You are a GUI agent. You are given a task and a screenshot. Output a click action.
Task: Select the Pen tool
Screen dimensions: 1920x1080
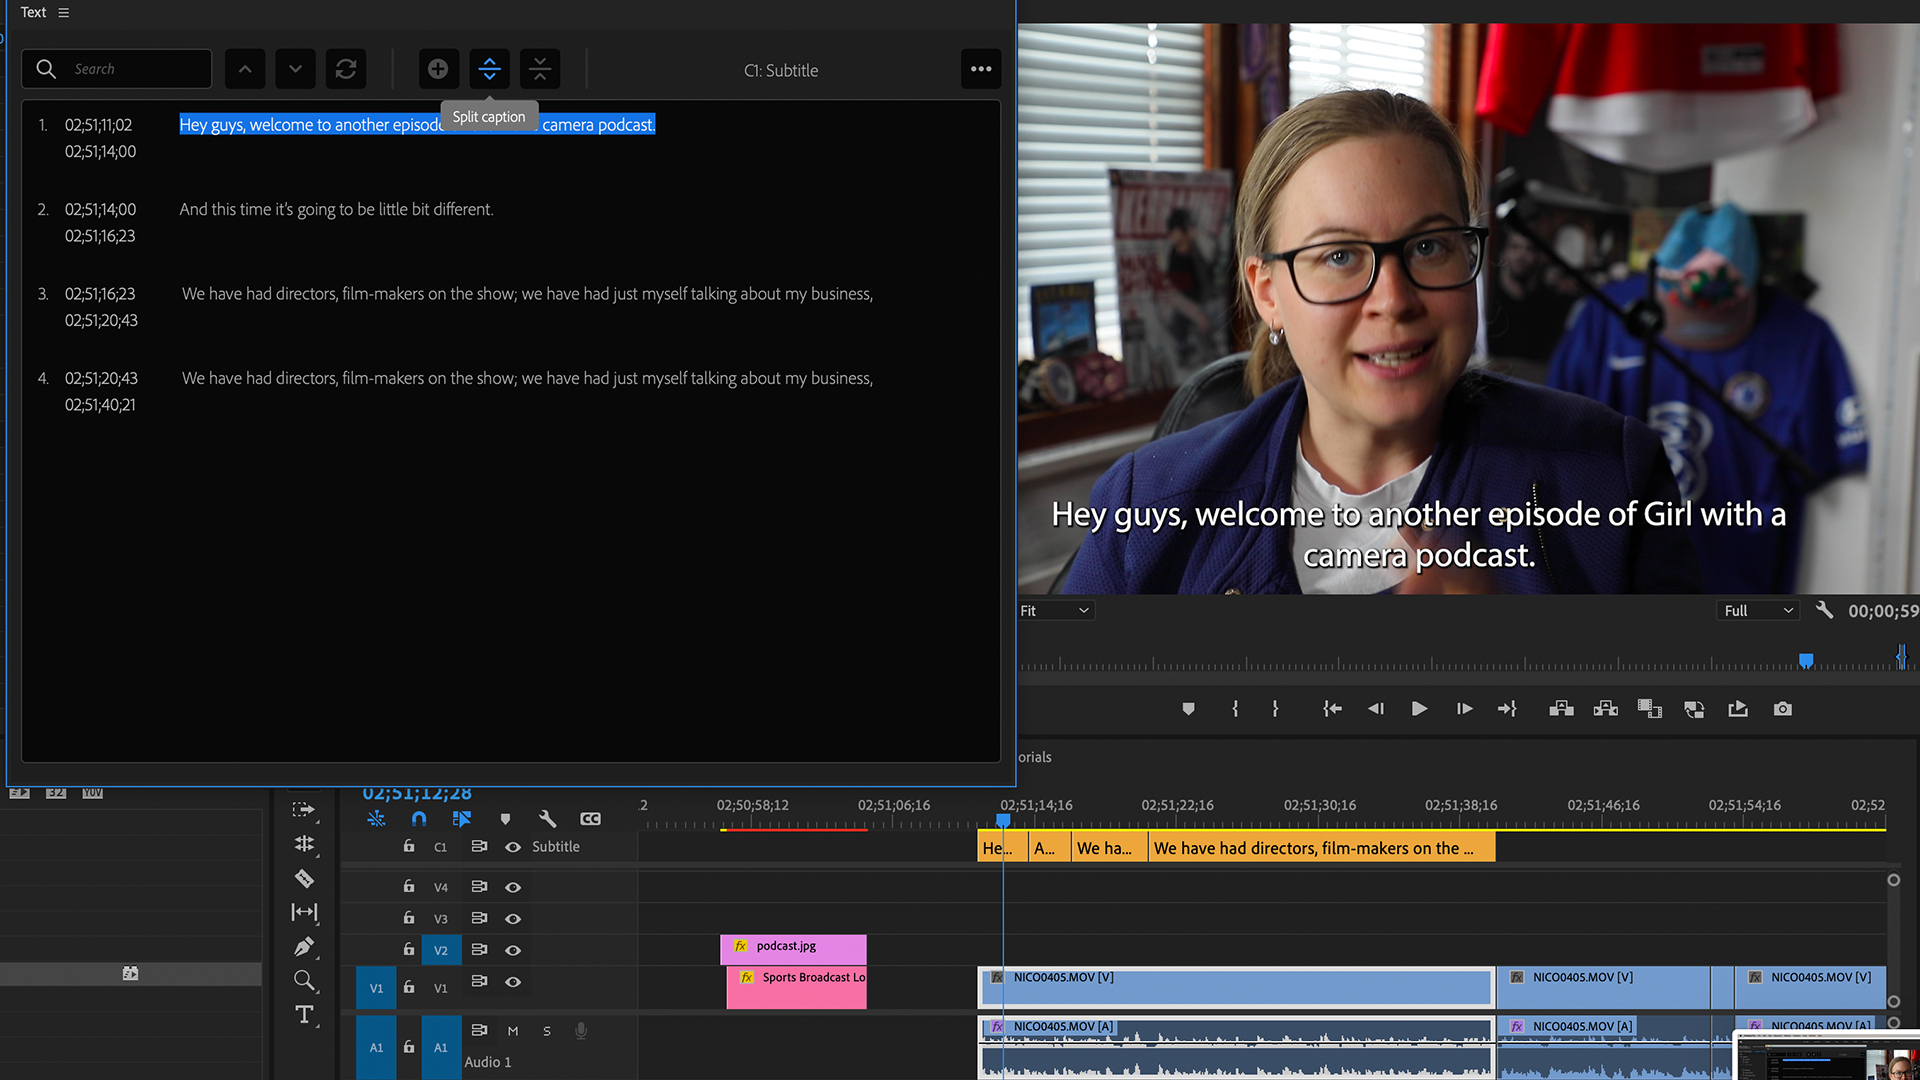304,946
